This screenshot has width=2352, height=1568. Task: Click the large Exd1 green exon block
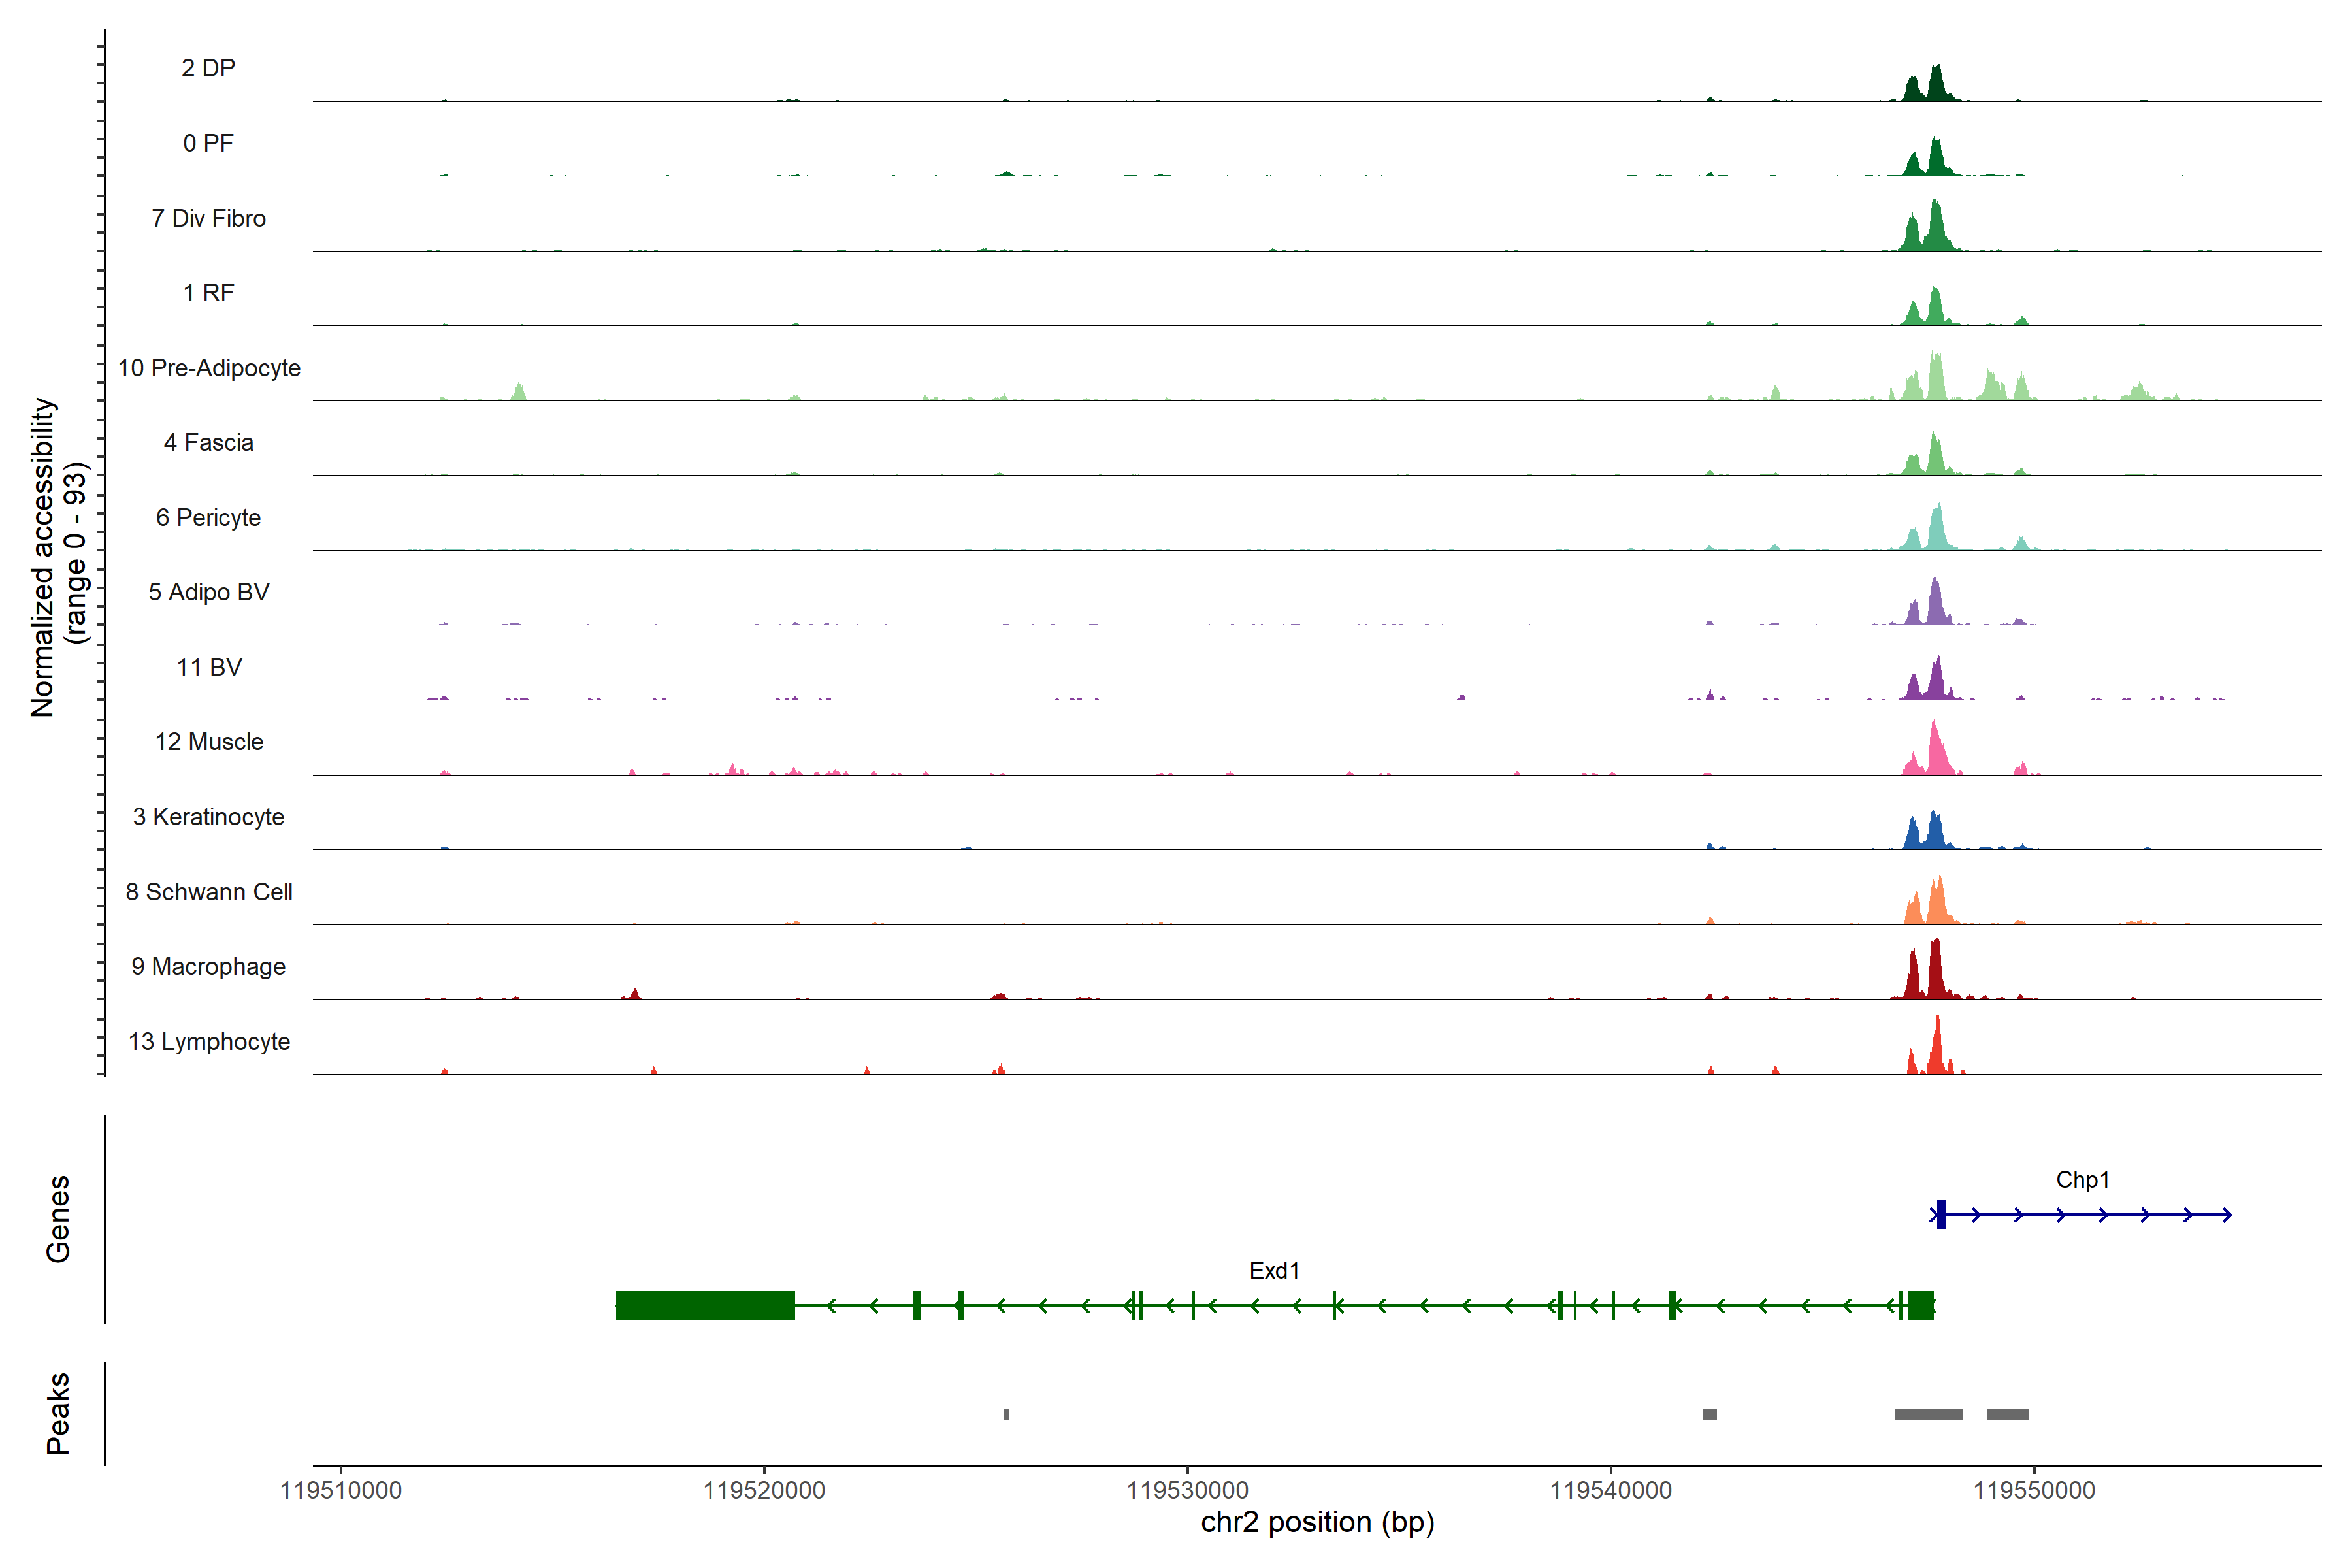click(705, 1305)
